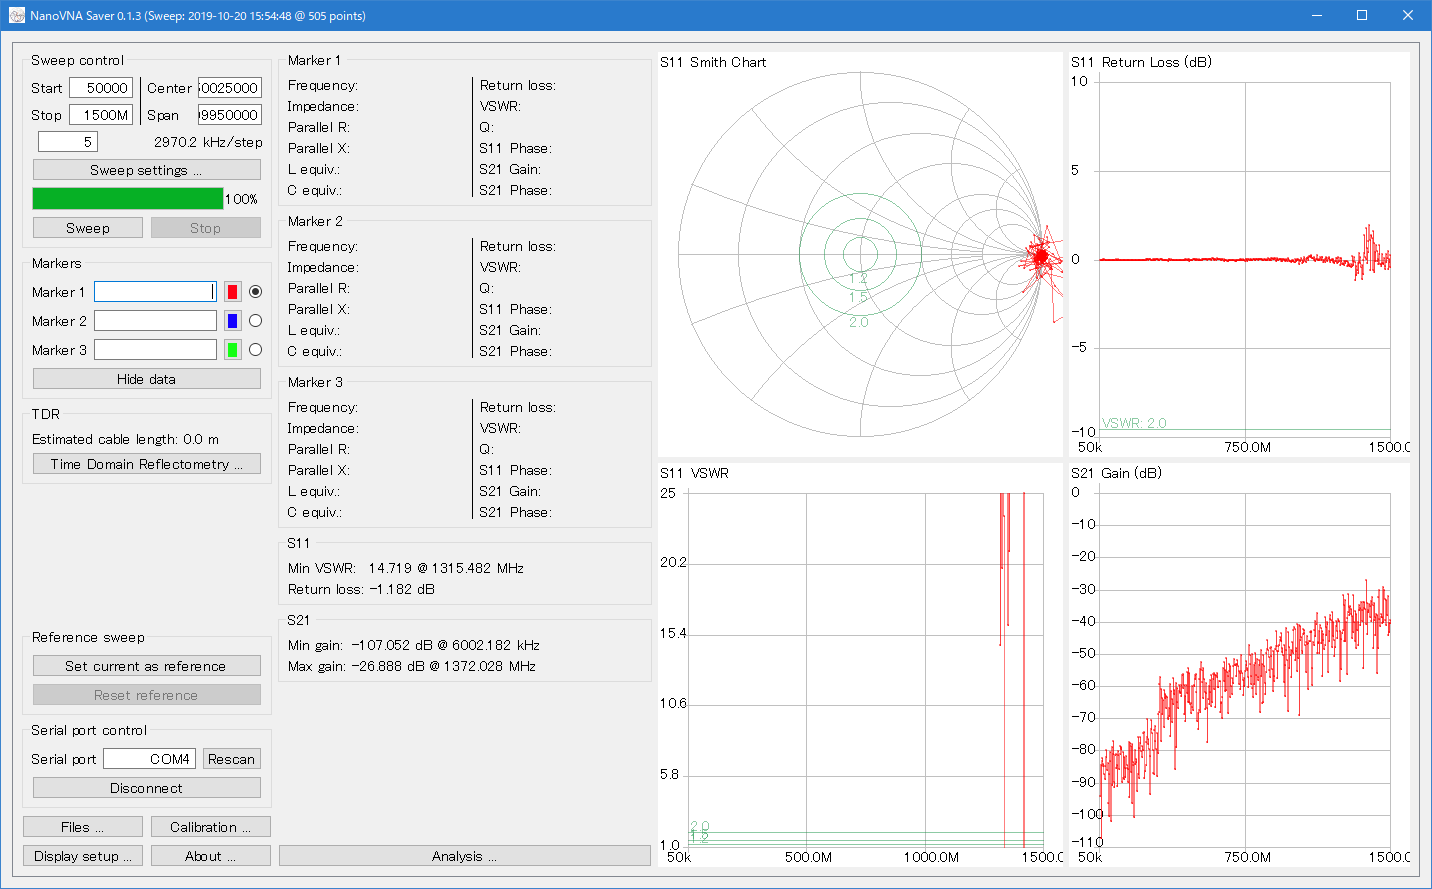Open the About dialog
Viewport: 1432px width, 889px height.
[211, 856]
